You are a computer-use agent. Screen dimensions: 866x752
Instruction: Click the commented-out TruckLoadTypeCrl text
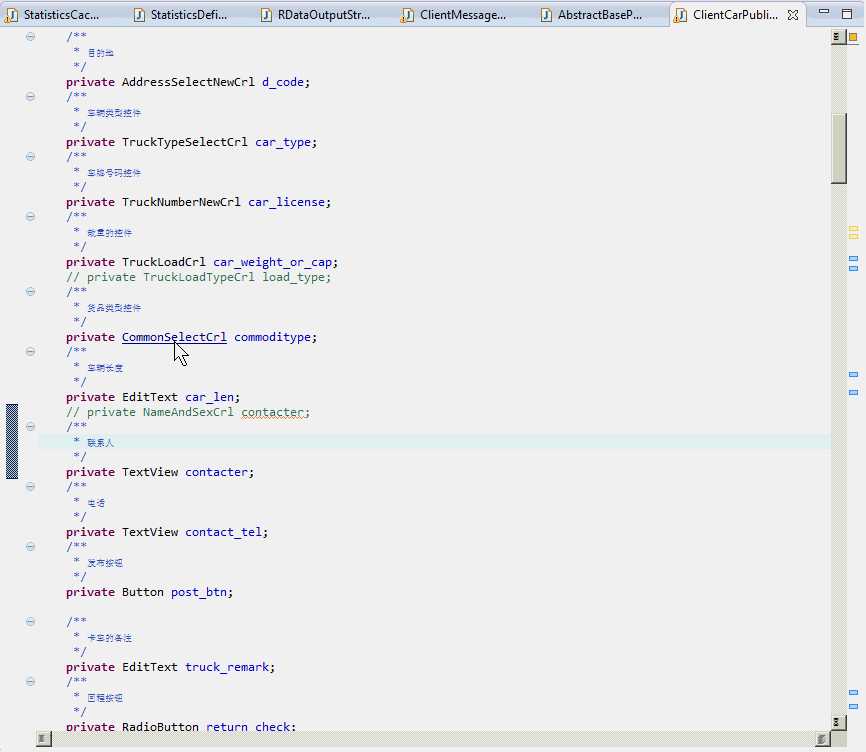click(x=199, y=277)
